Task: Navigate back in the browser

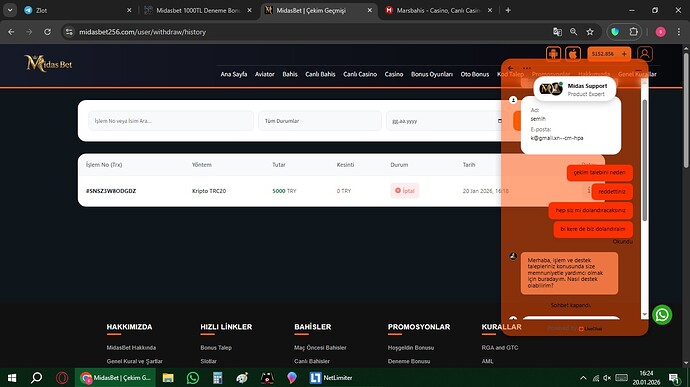Action: coord(11,32)
